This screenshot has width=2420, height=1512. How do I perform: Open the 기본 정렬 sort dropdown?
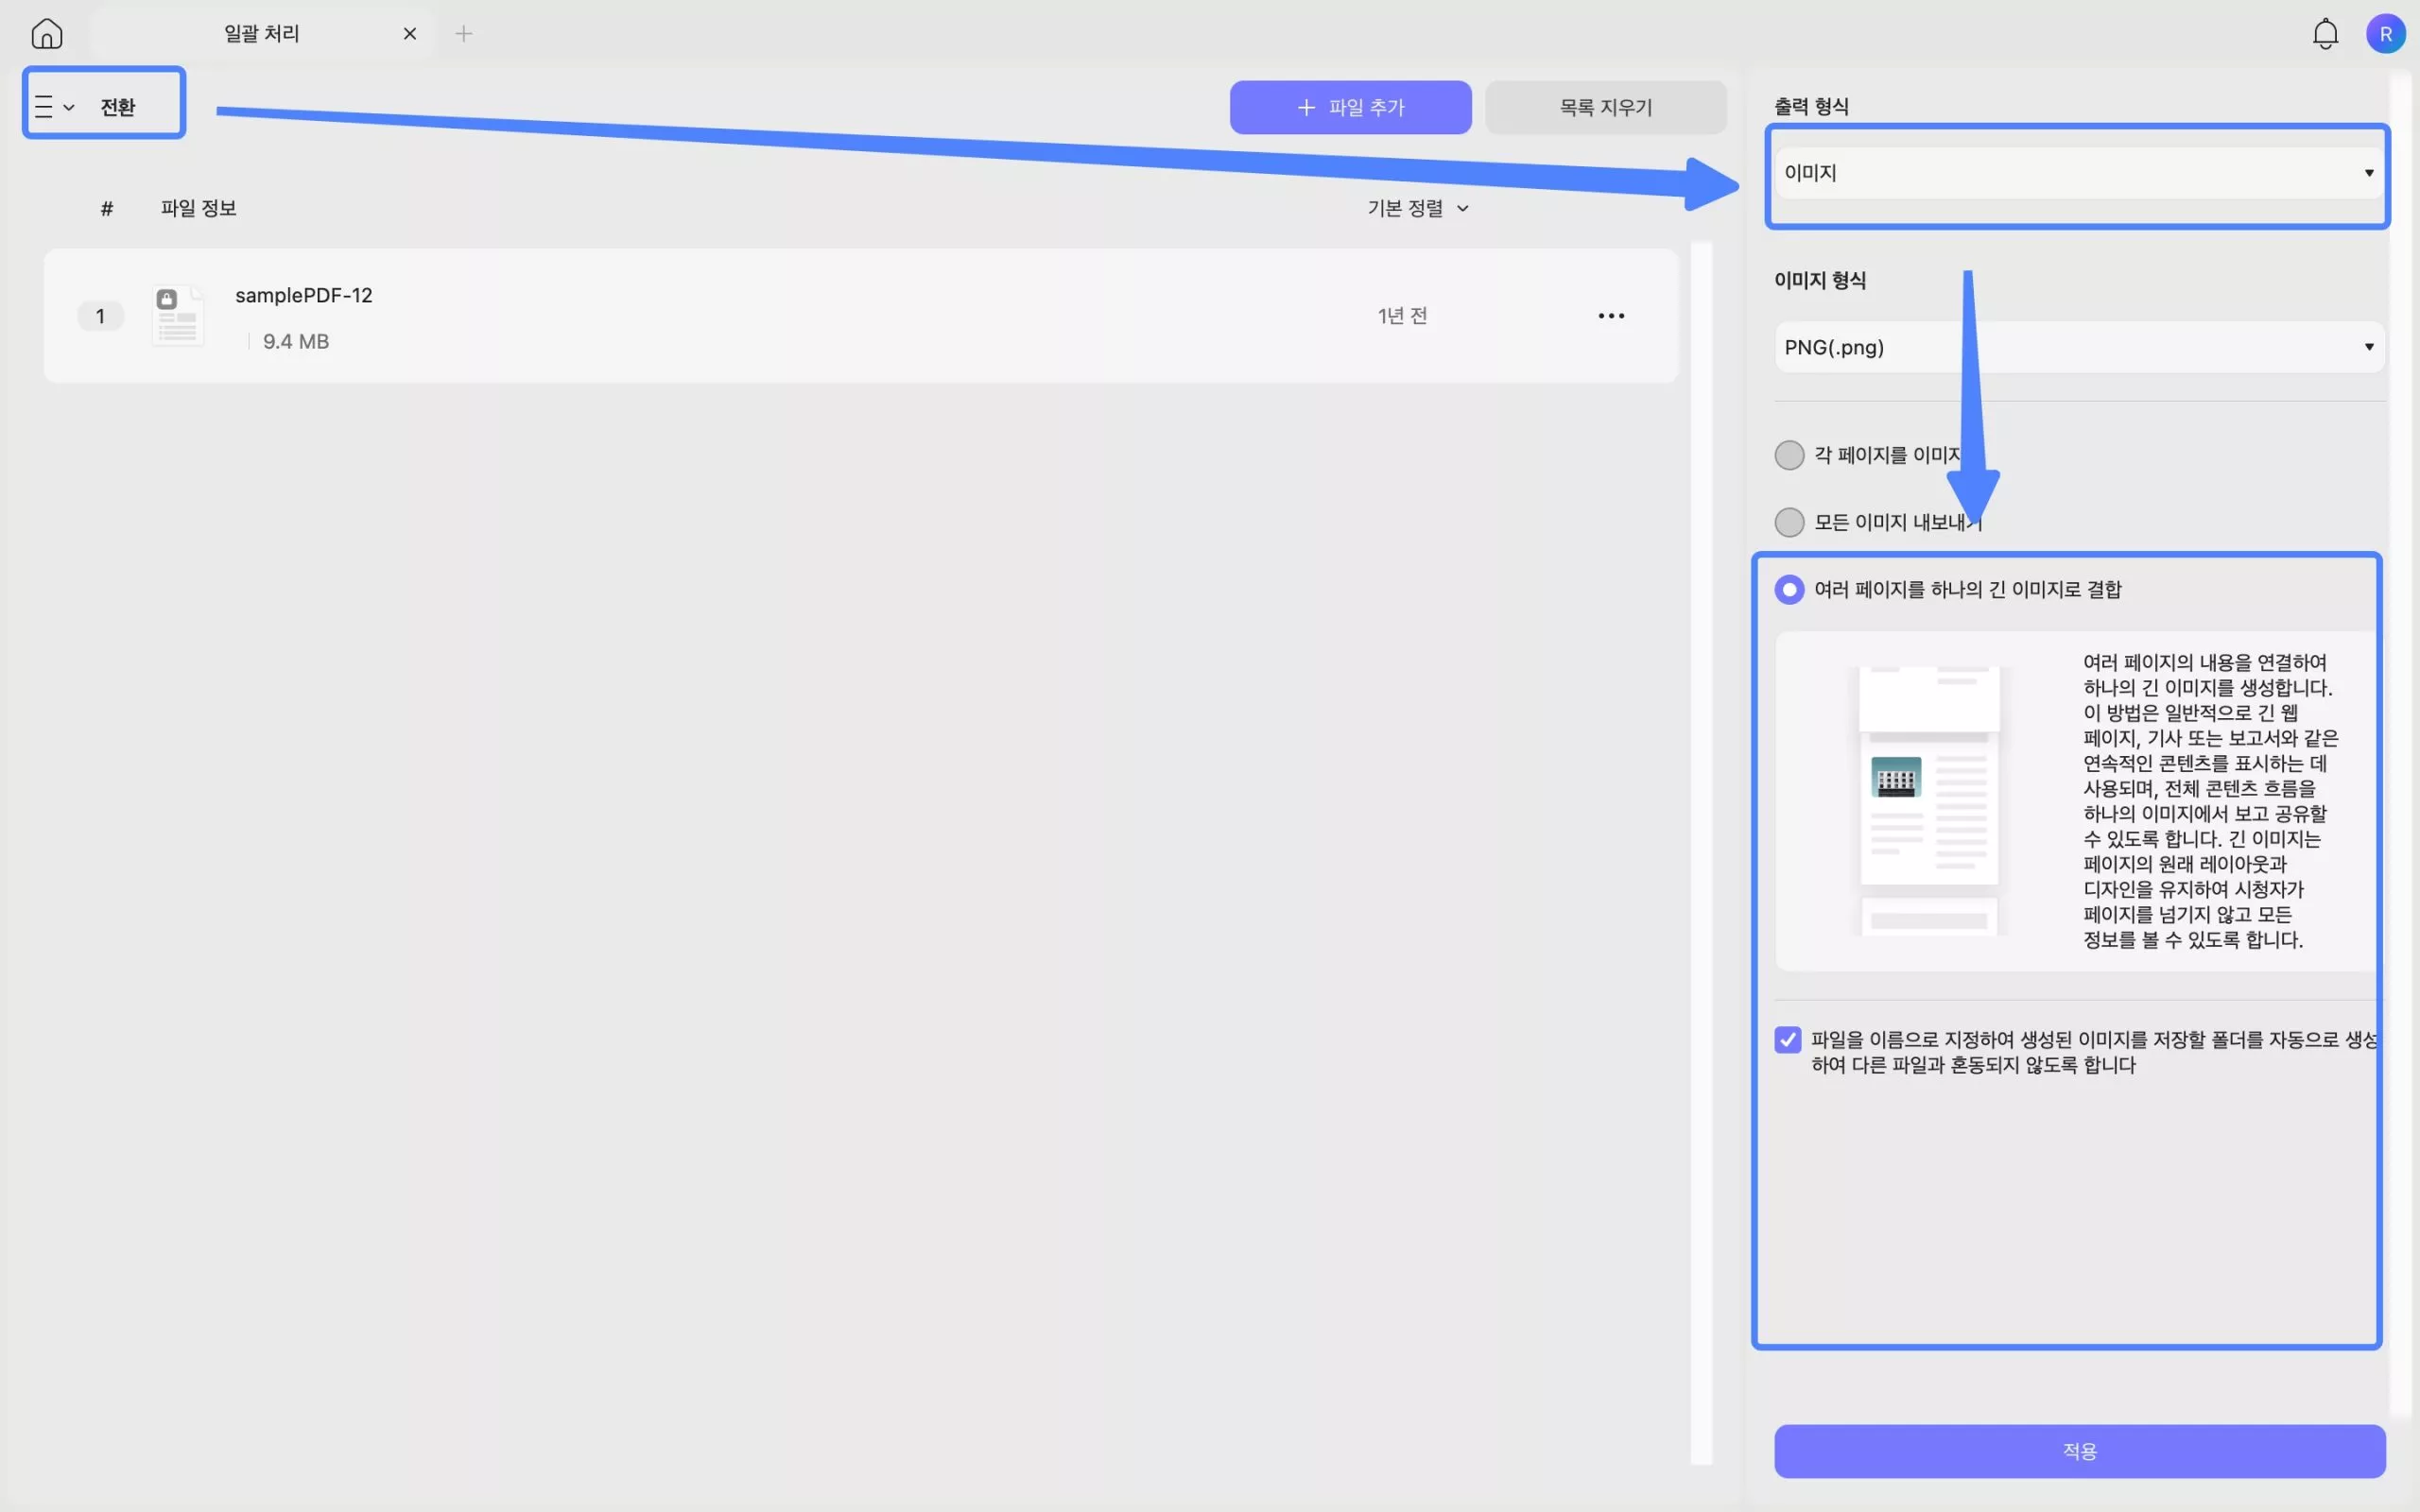1417,208
